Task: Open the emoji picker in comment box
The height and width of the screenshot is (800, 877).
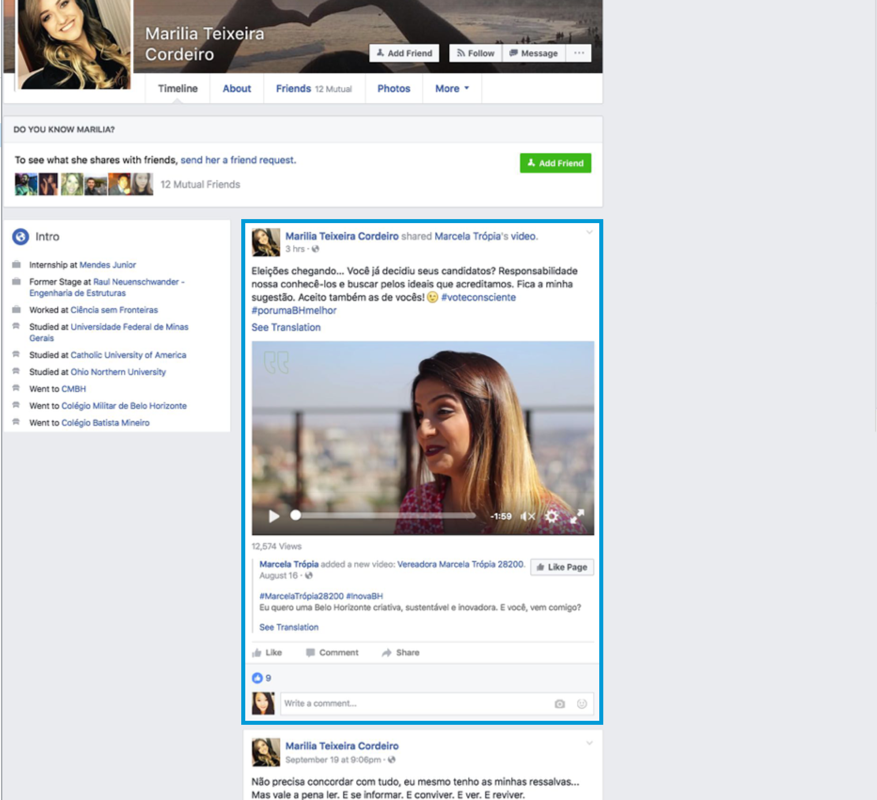Action: coord(582,704)
